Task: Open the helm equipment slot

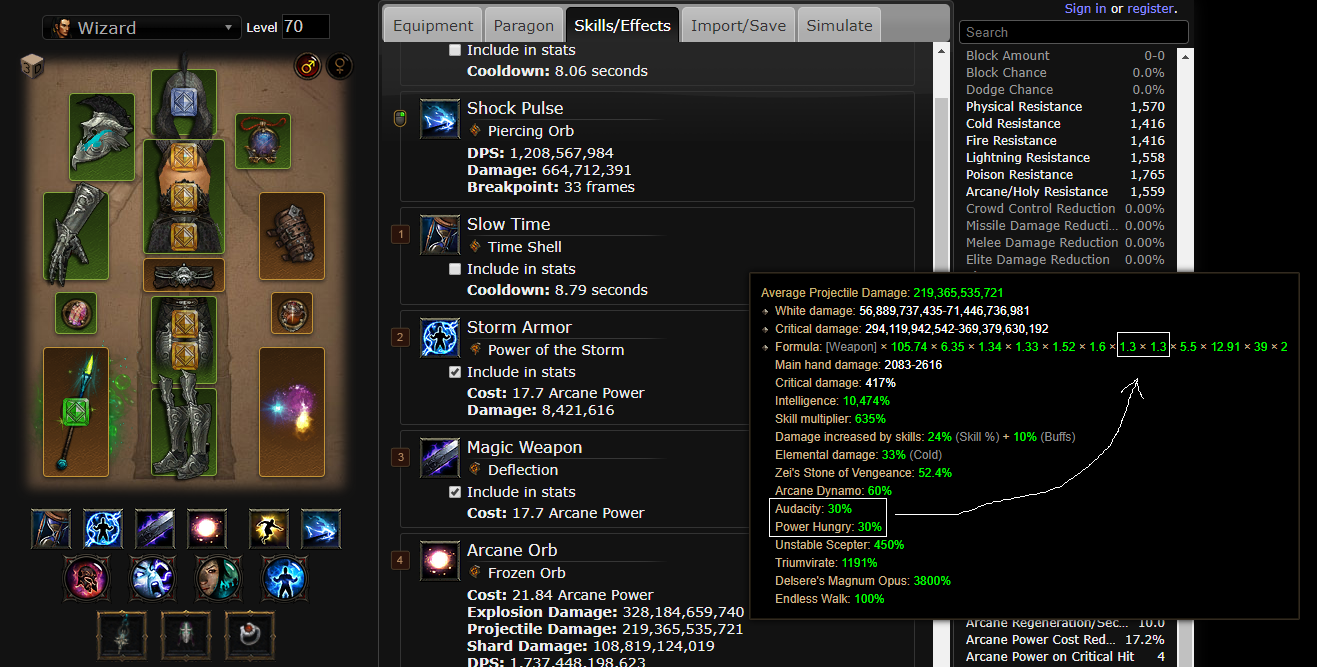Action: coord(184,104)
